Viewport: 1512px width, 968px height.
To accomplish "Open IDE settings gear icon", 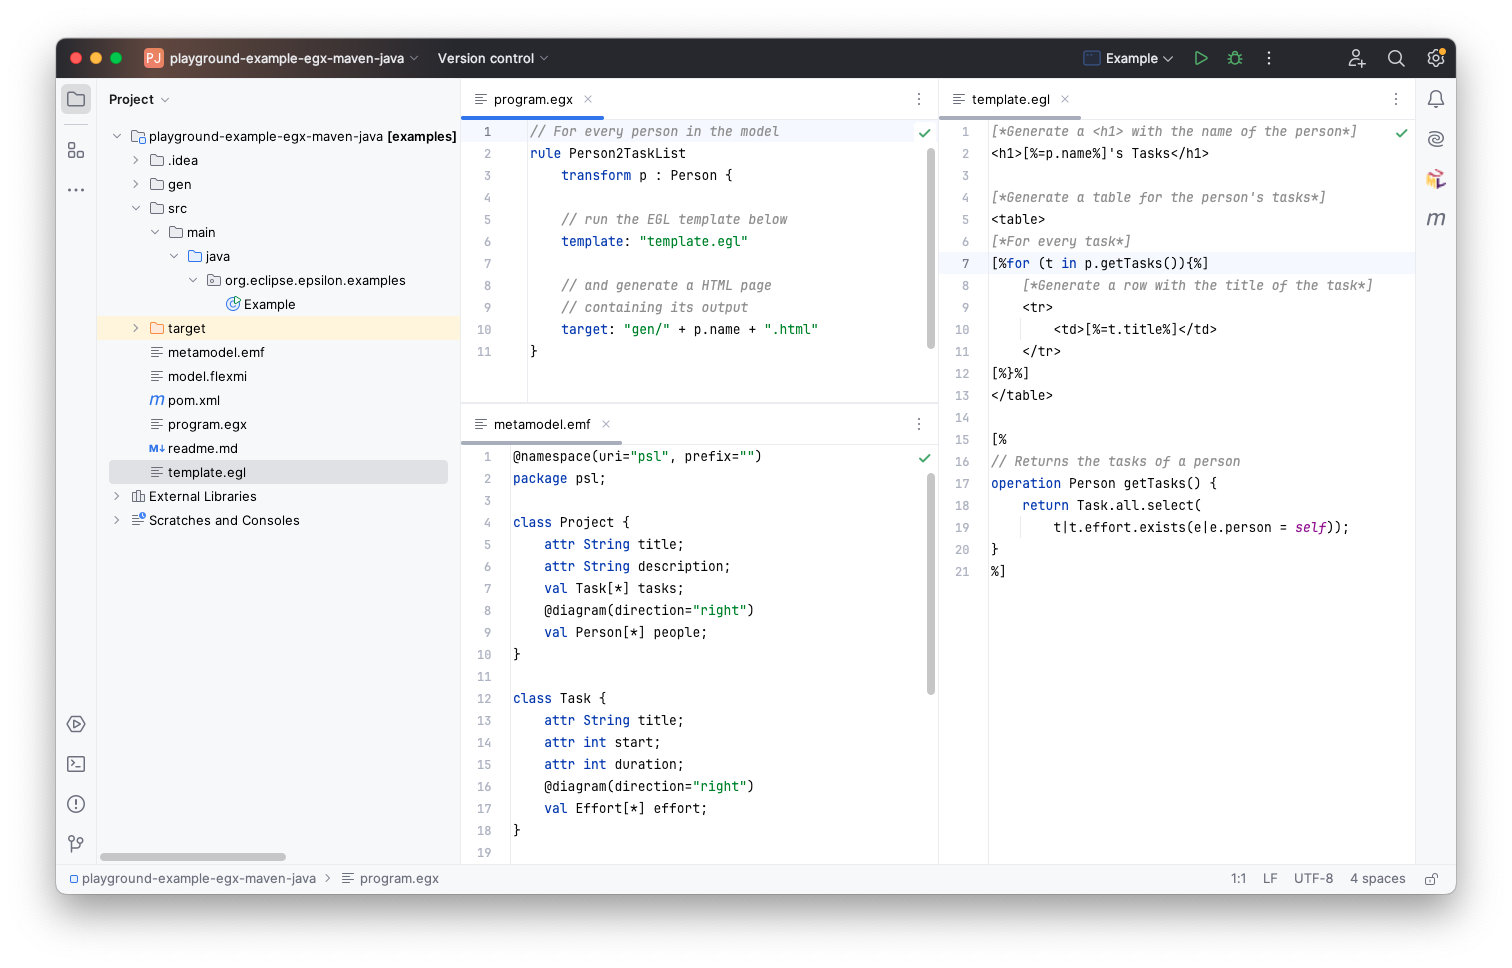I will point(1436,58).
